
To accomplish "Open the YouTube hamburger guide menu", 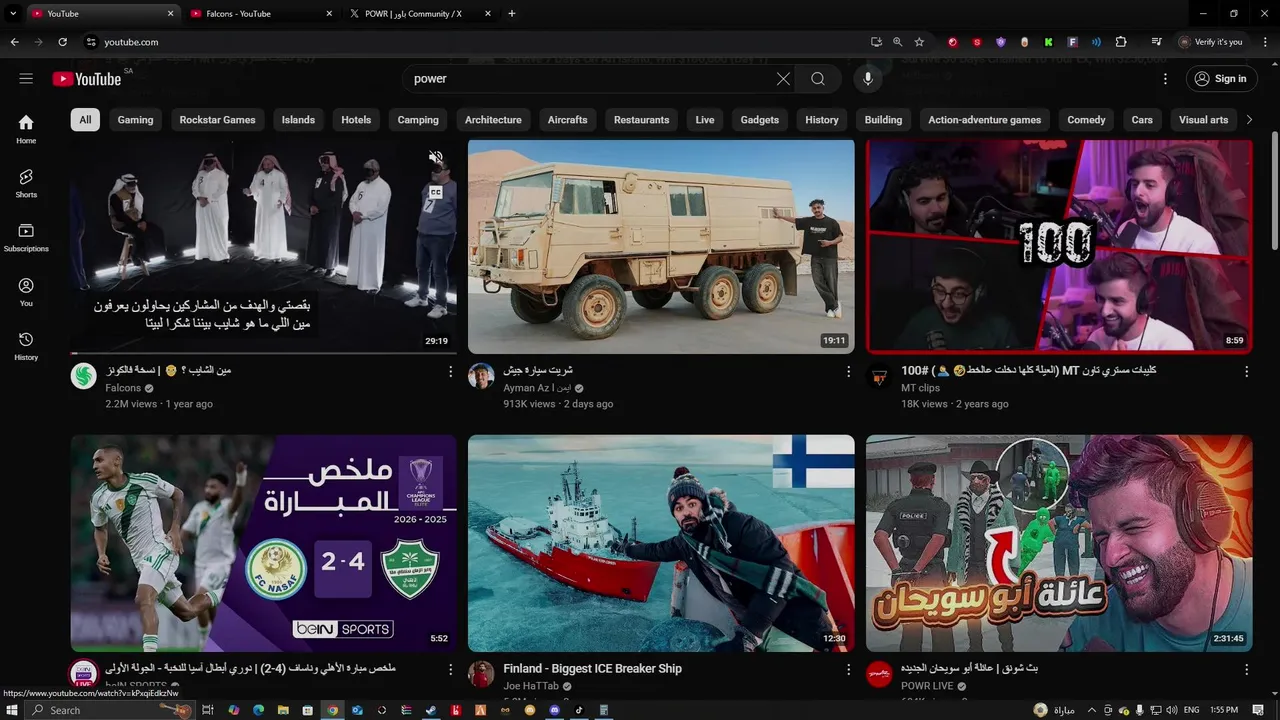I will [26, 79].
